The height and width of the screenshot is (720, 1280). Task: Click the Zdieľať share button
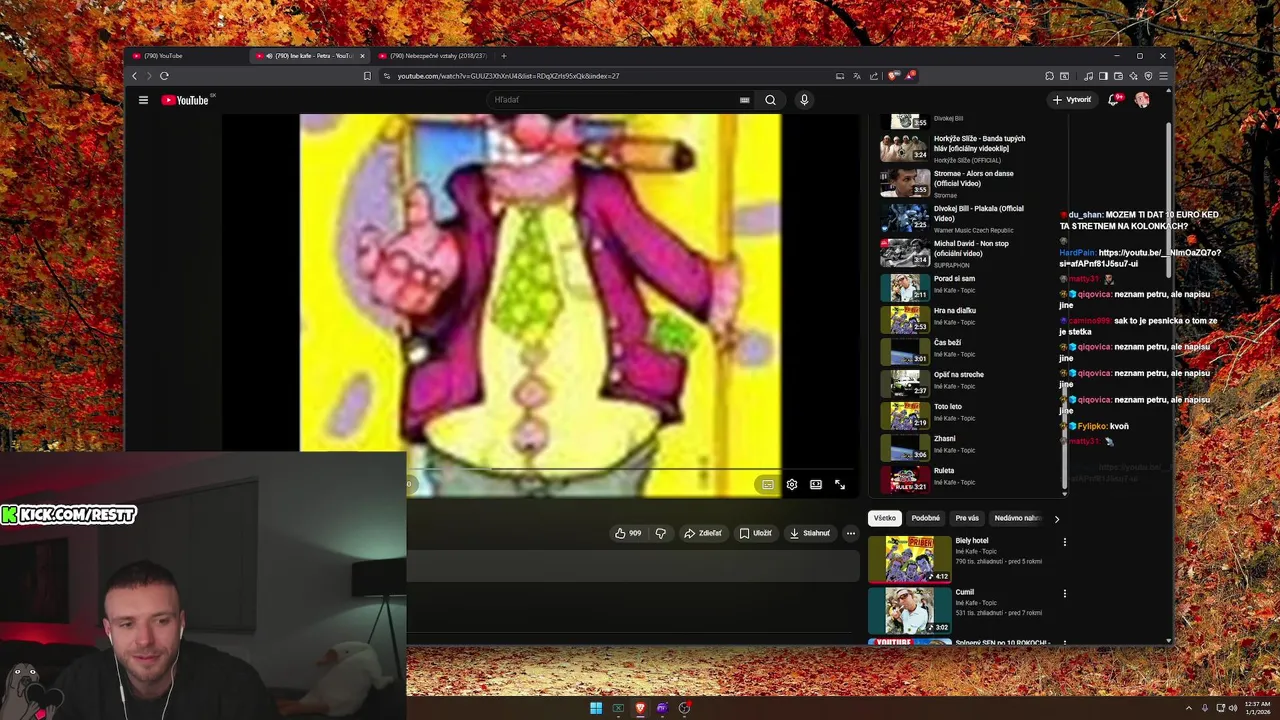pos(703,533)
